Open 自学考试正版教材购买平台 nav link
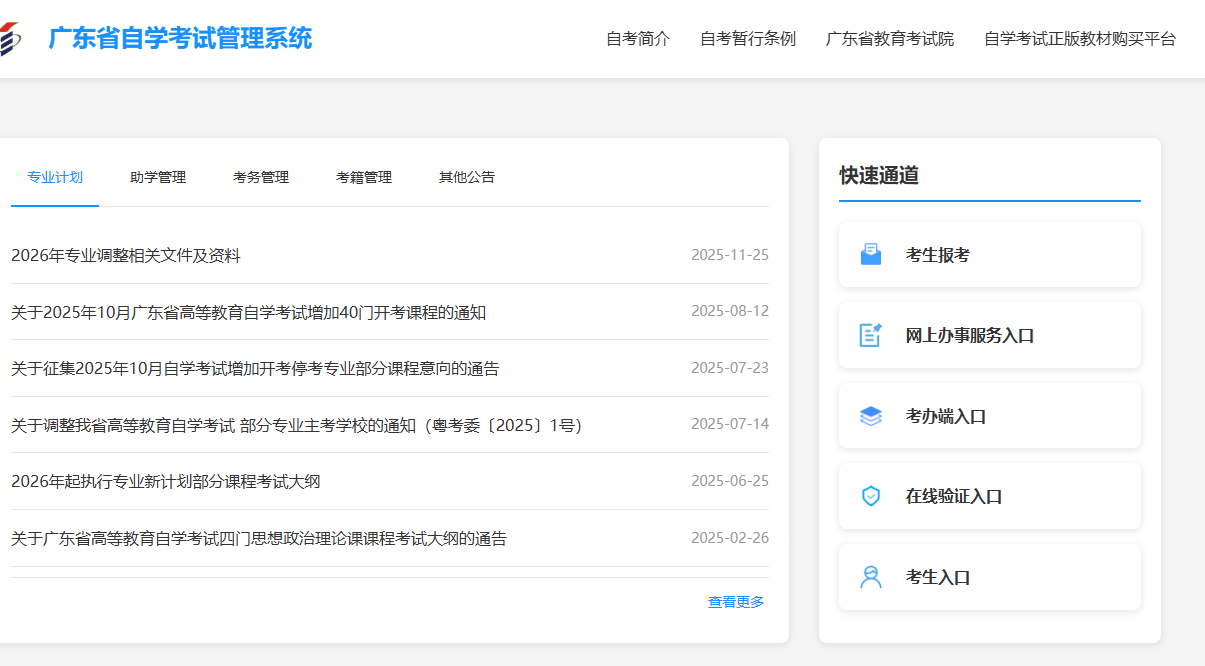Image resolution: width=1205 pixels, height=666 pixels. [x=1080, y=39]
